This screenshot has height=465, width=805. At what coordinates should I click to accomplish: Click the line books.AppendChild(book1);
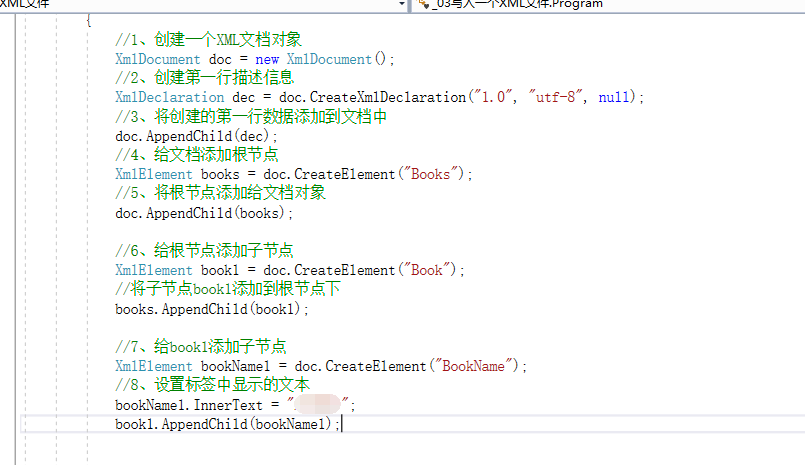(x=212, y=309)
